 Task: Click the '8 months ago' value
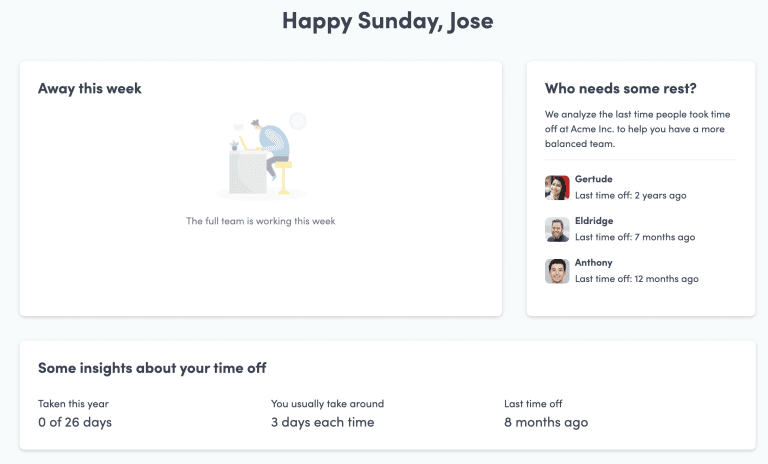point(546,422)
